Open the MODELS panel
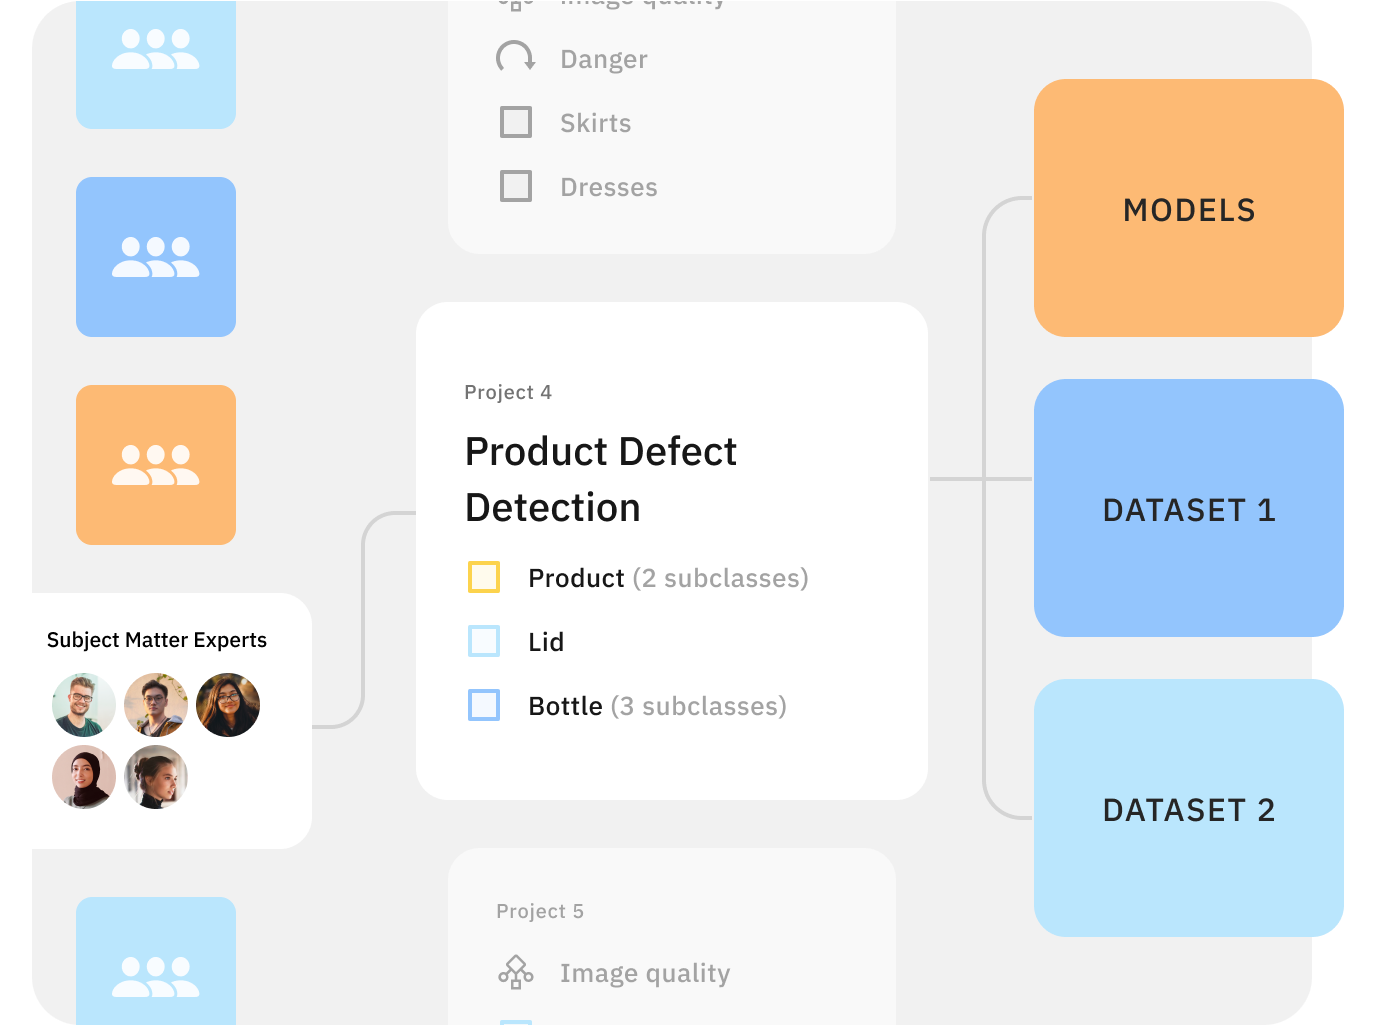This screenshot has height=1025, width=1400. pos(1188,209)
